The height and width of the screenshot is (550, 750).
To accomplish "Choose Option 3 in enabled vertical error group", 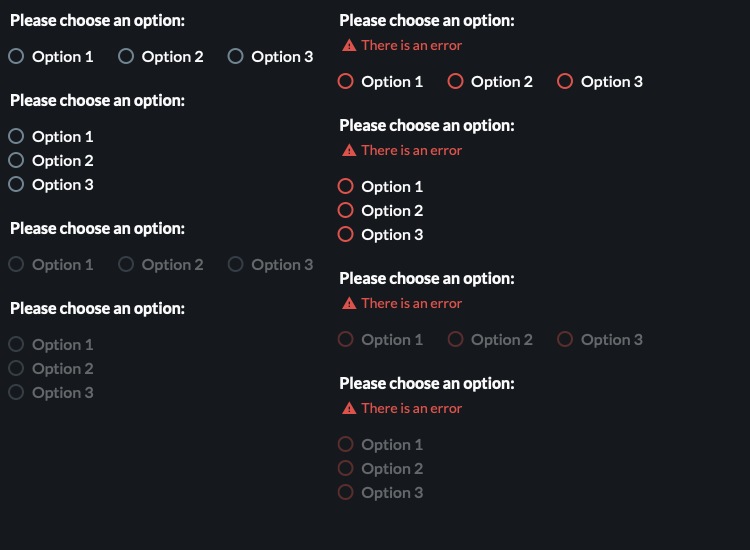I will (346, 235).
